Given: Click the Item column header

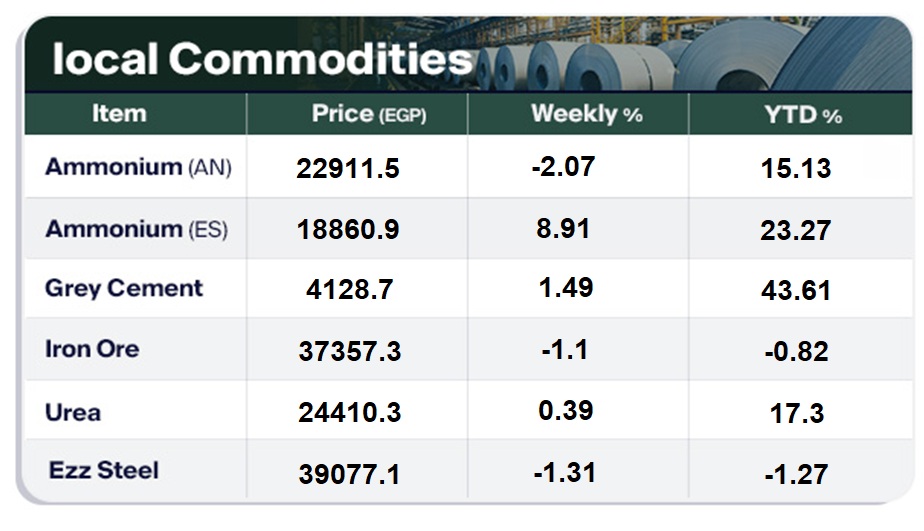Looking at the screenshot, I should pos(119,114).
